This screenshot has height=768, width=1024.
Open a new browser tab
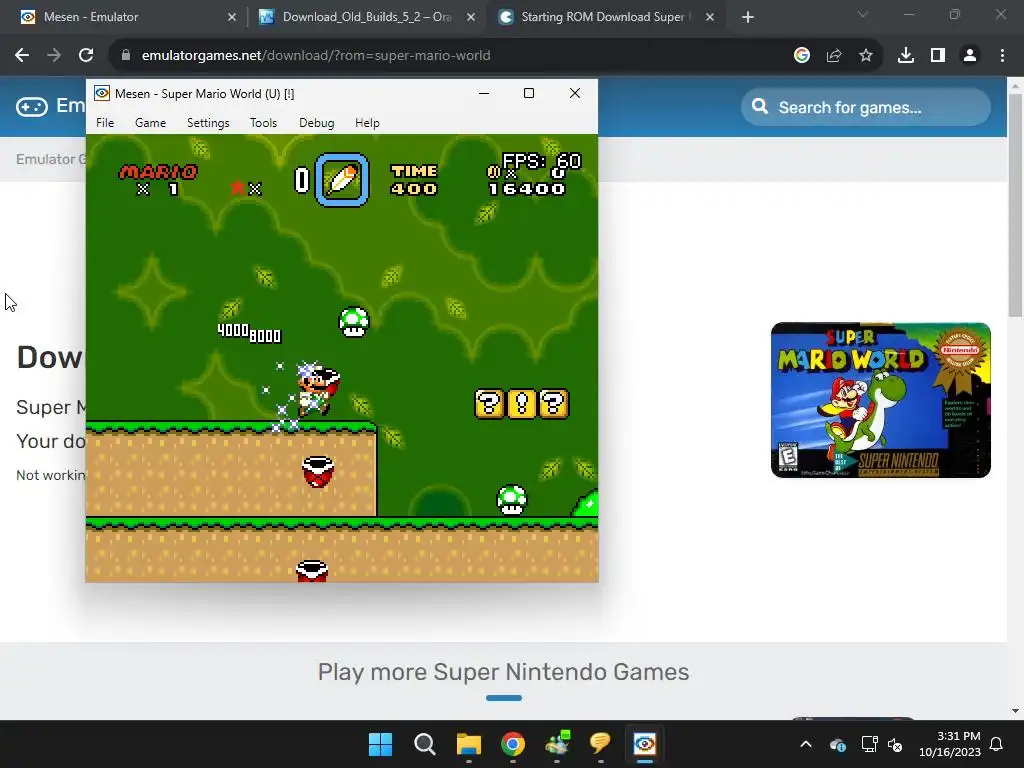[748, 18]
